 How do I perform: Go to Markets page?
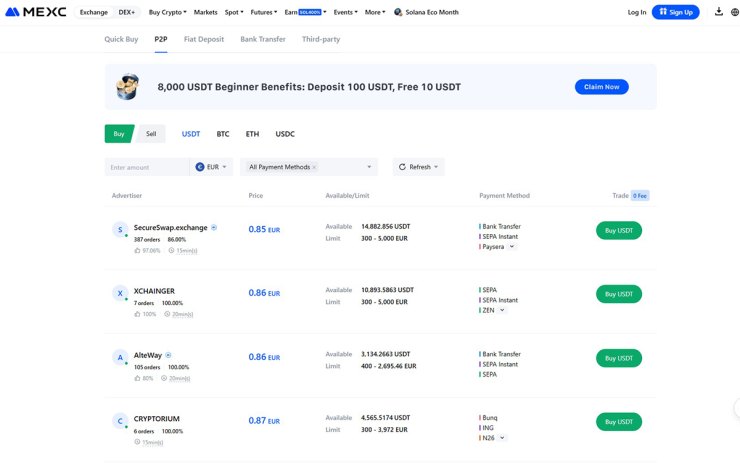[205, 12]
